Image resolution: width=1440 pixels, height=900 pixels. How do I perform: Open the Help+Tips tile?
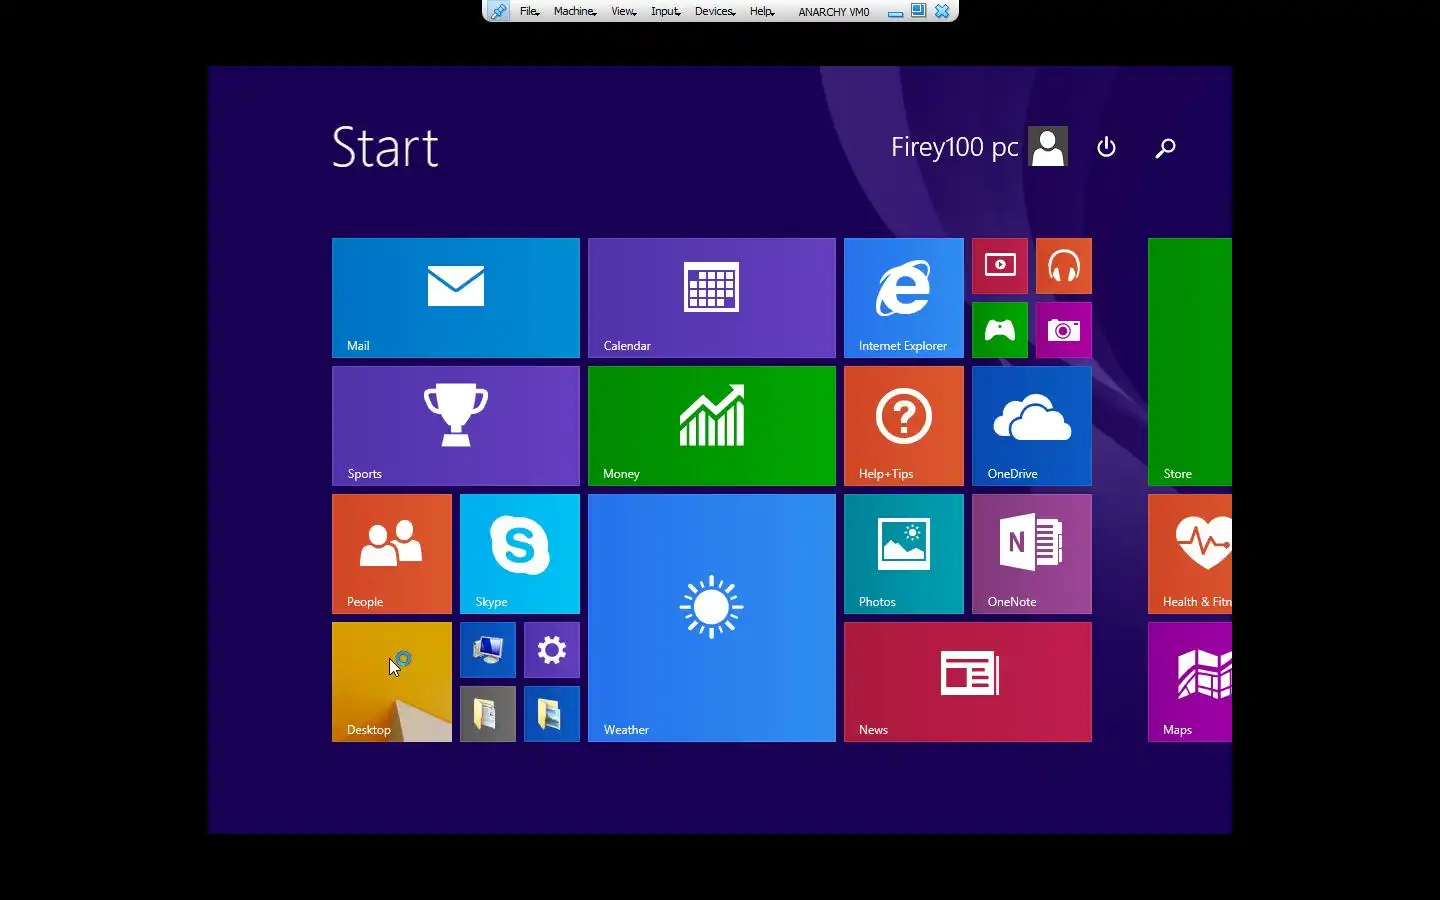coord(904,426)
